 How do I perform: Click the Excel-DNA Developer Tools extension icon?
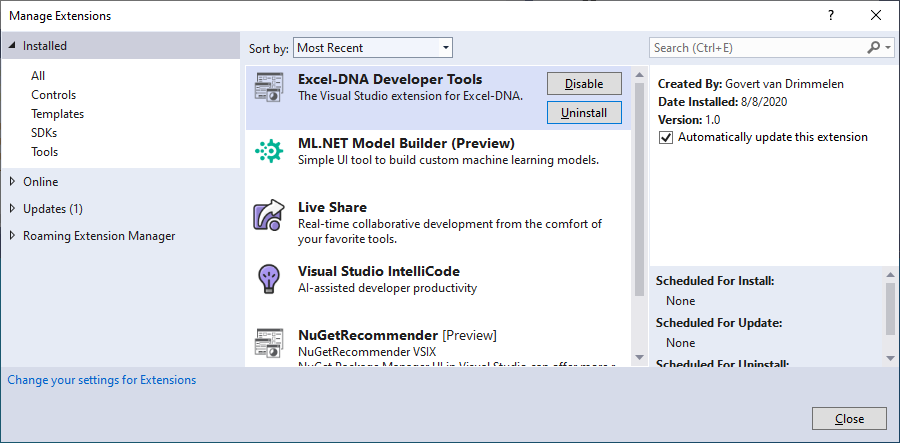[x=269, y=87]
